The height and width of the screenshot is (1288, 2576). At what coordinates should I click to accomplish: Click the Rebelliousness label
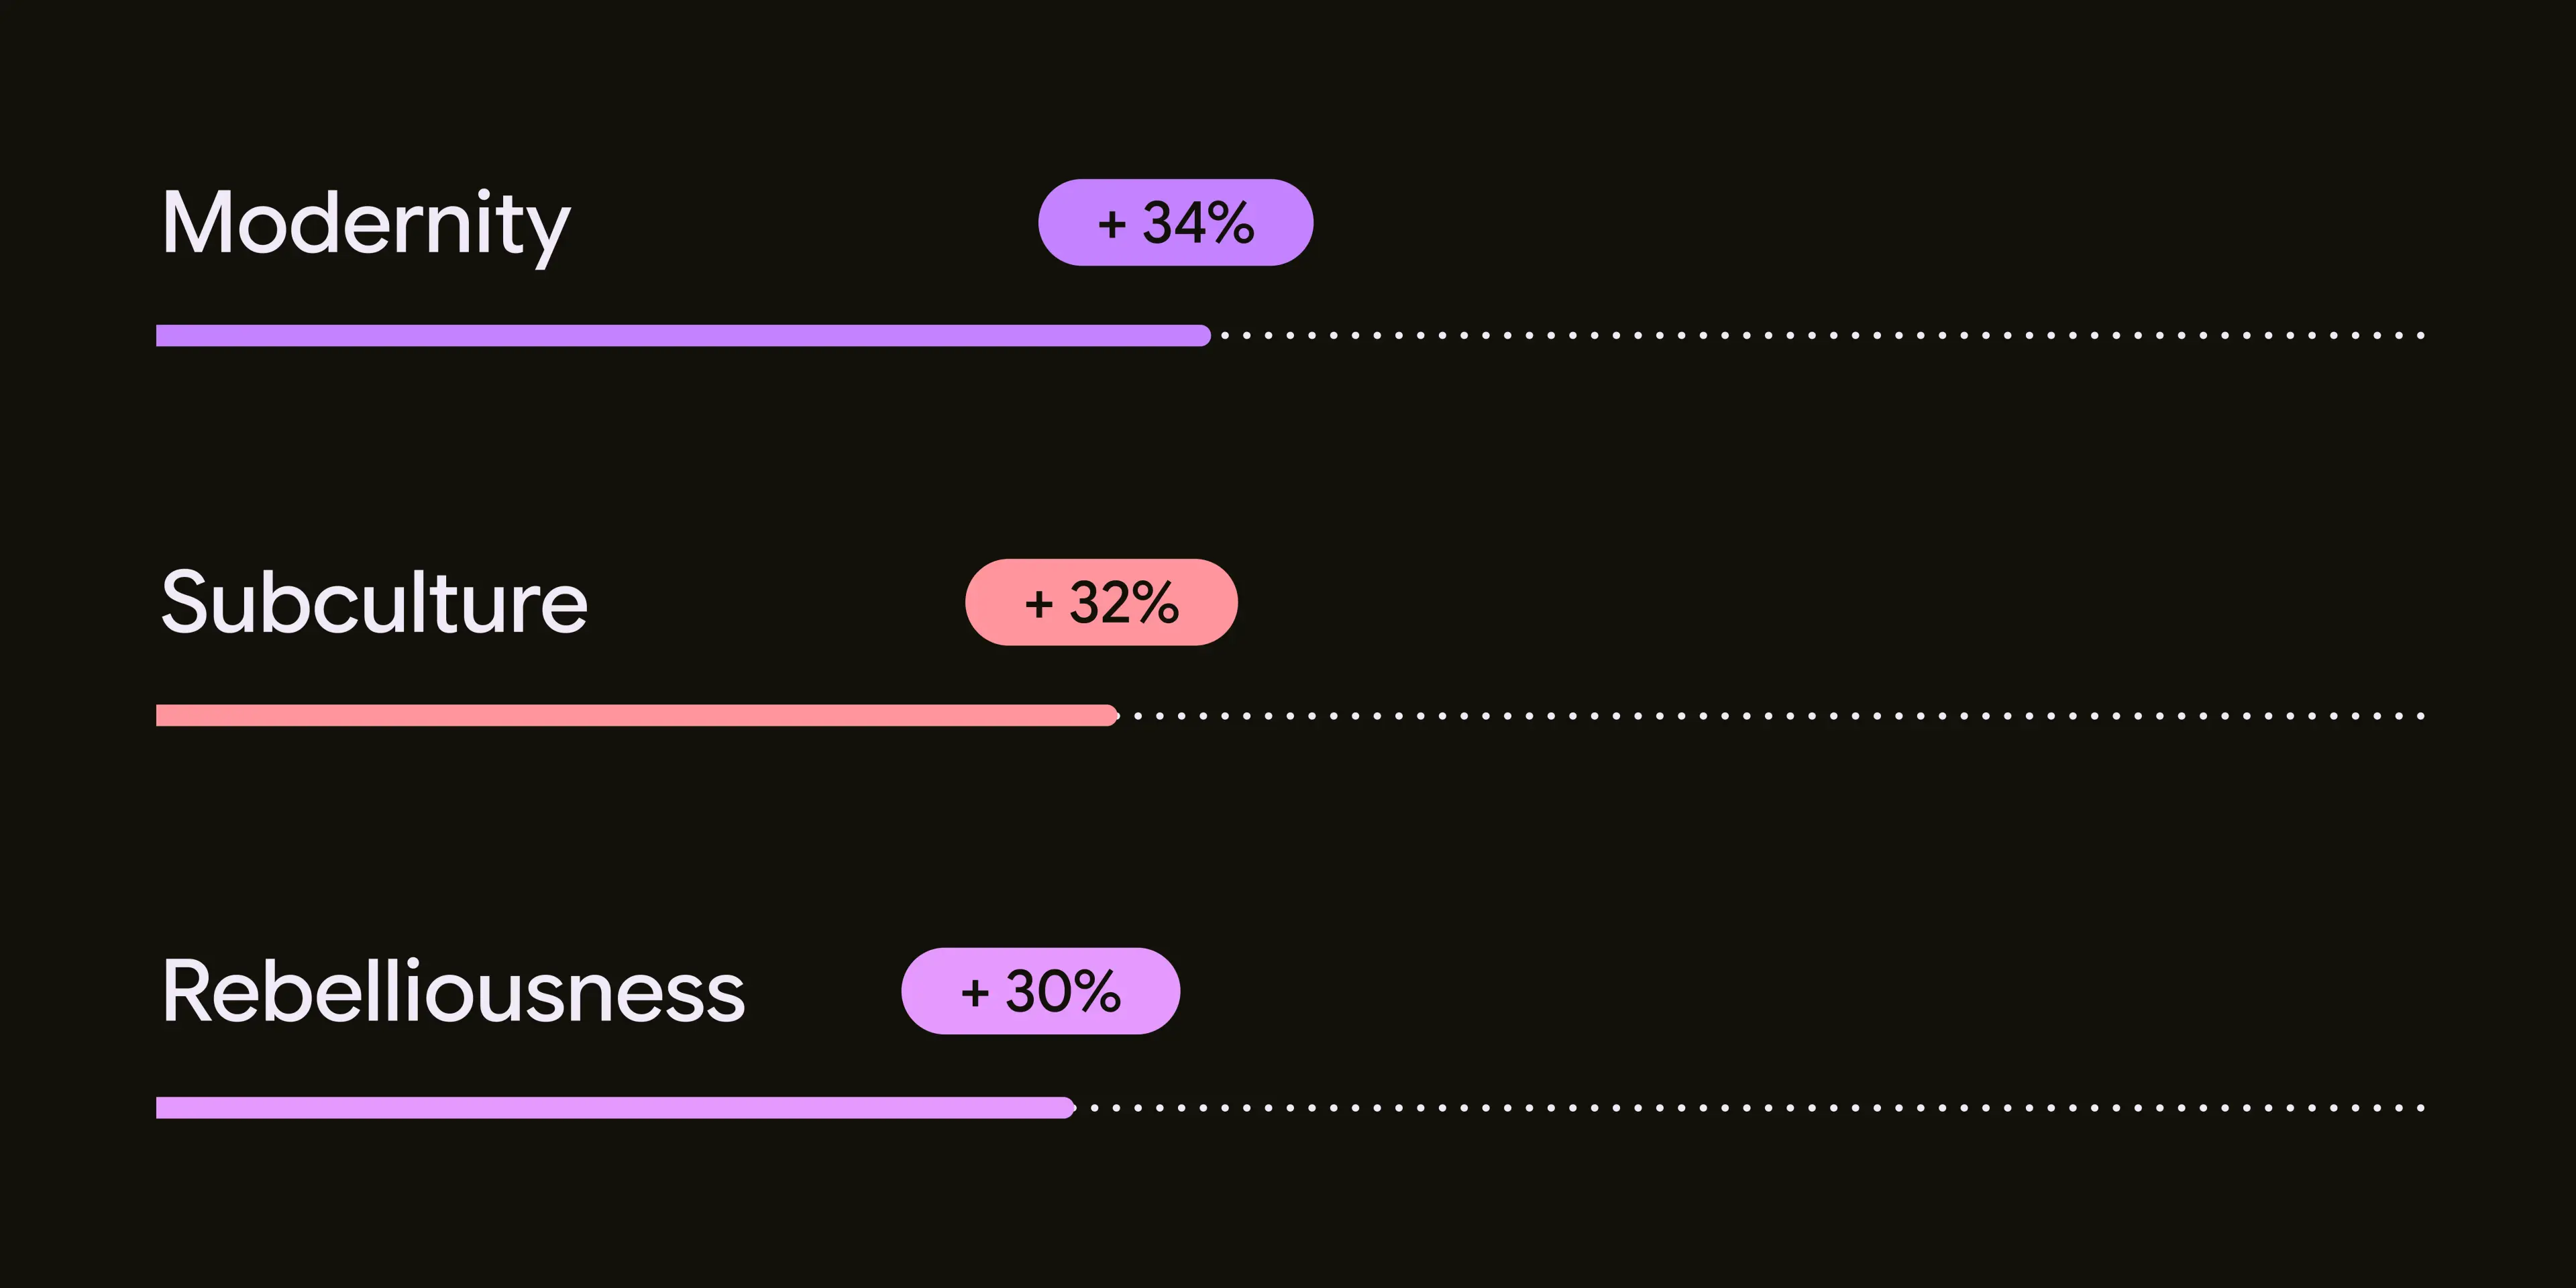point(453,991)
